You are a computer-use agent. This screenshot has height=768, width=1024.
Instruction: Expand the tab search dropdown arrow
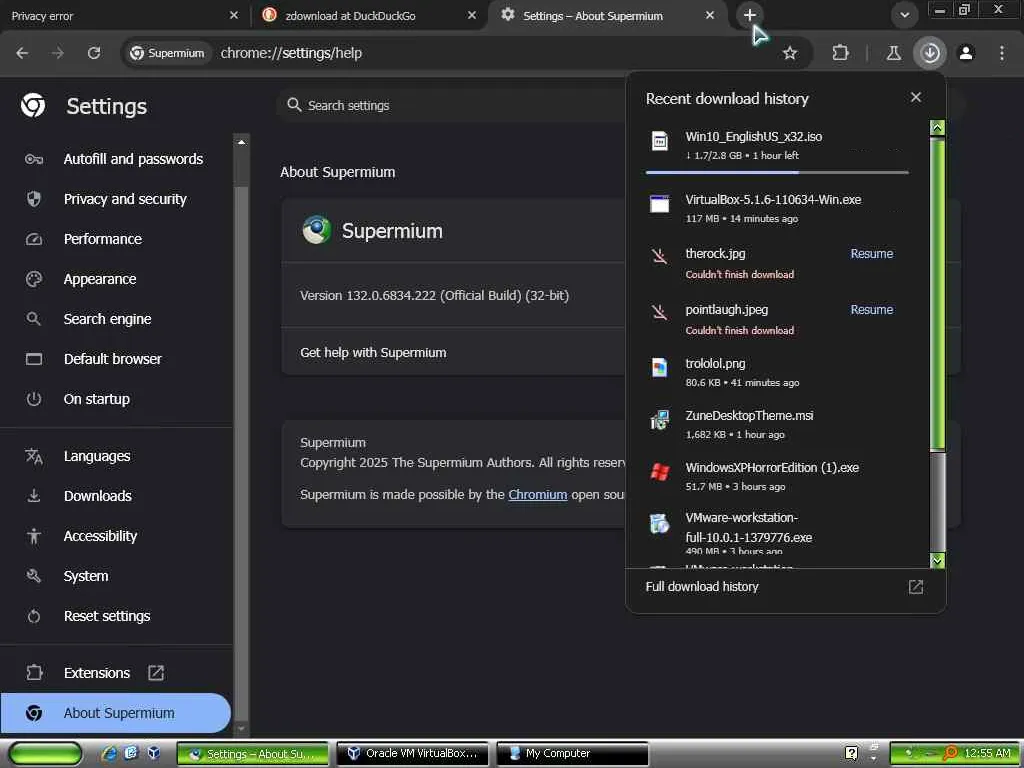904,15
